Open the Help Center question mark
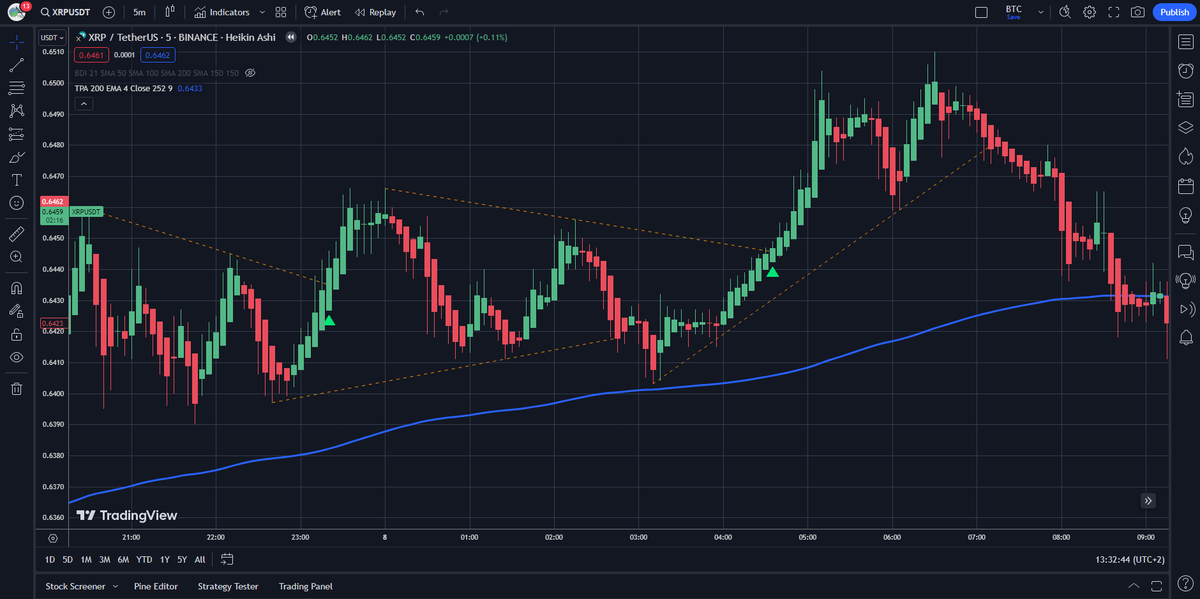1200x599 pixels. pyautogui.click(x=1185, y=583)
